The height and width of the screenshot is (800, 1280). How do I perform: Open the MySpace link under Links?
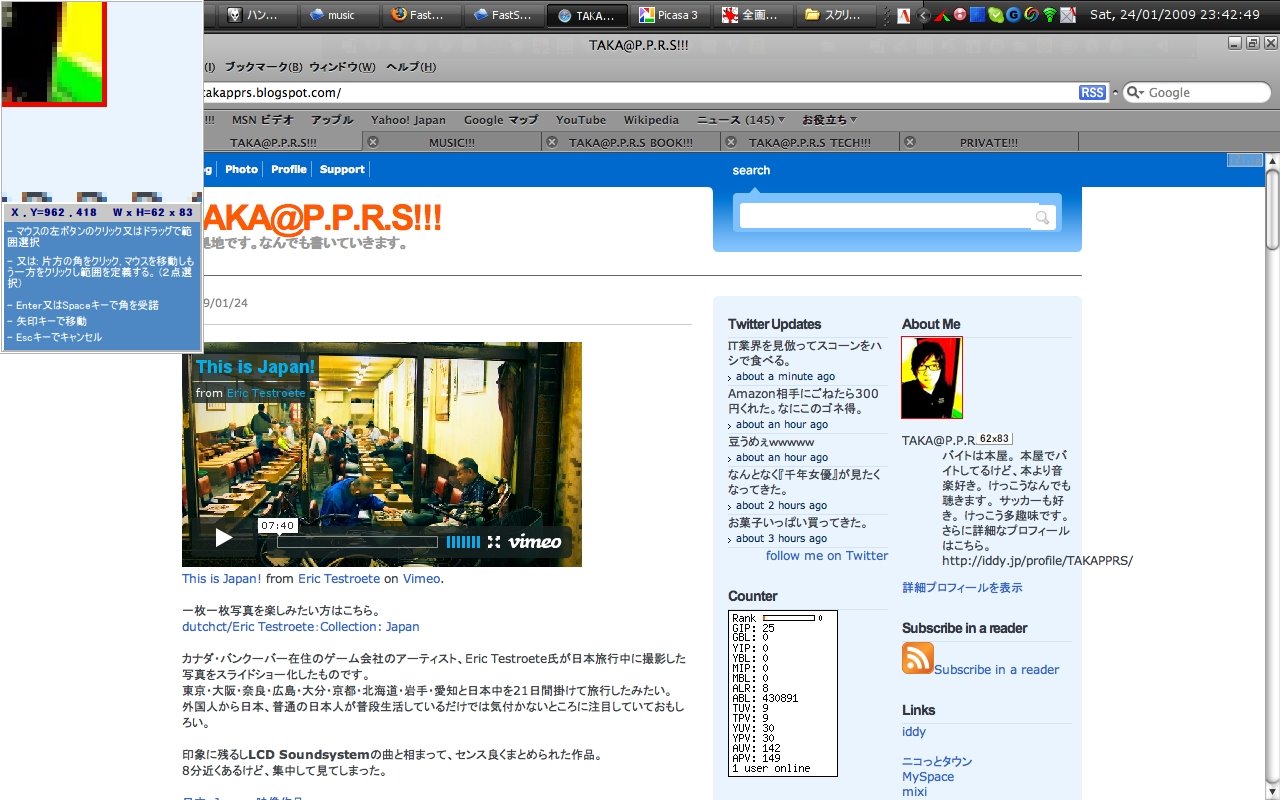pyautogui.click(x=928, y=776)
